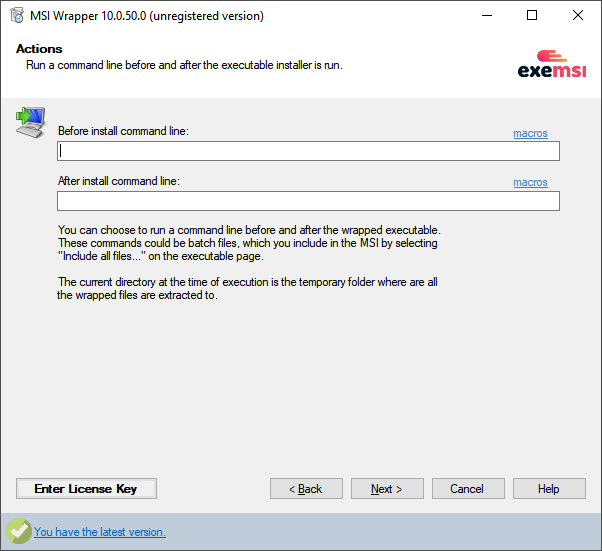
Task: Click the window title text 'MSI Wrapper 10.0.50.0'
Action: (147, 16)
